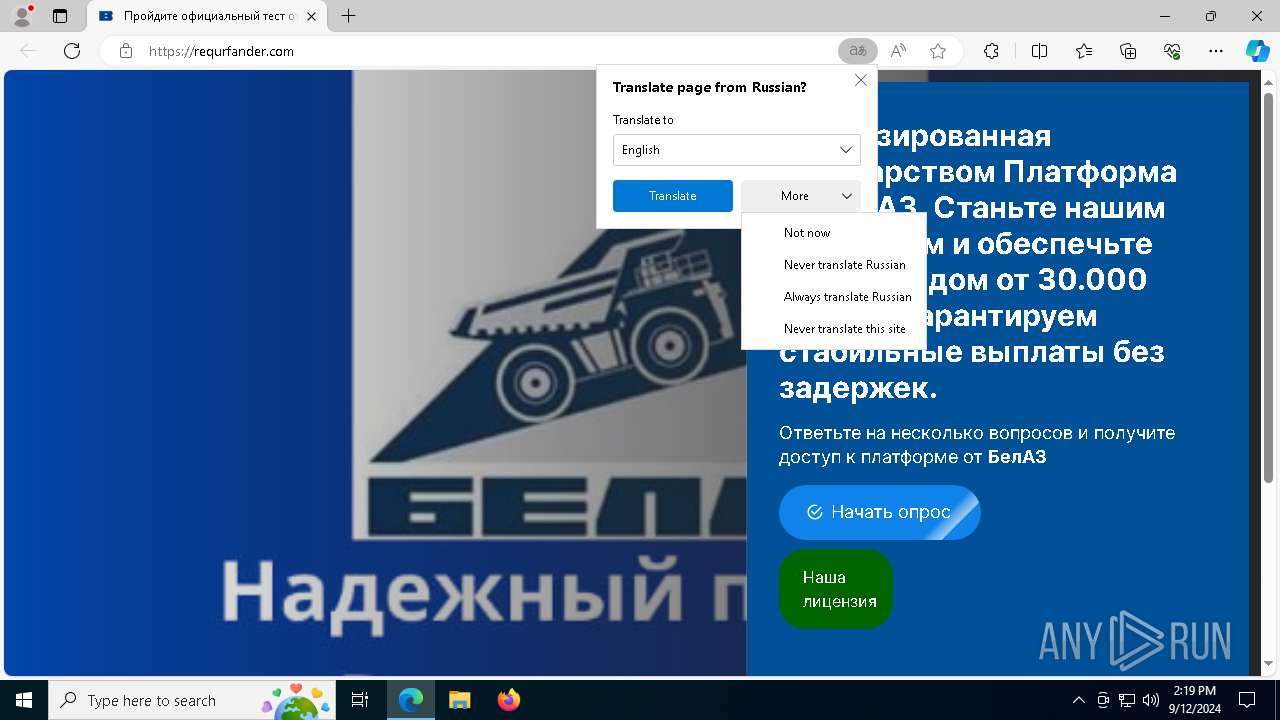Show hidden system tray icons
This screenshot has width=1280, height=720.
[1078, 700]
